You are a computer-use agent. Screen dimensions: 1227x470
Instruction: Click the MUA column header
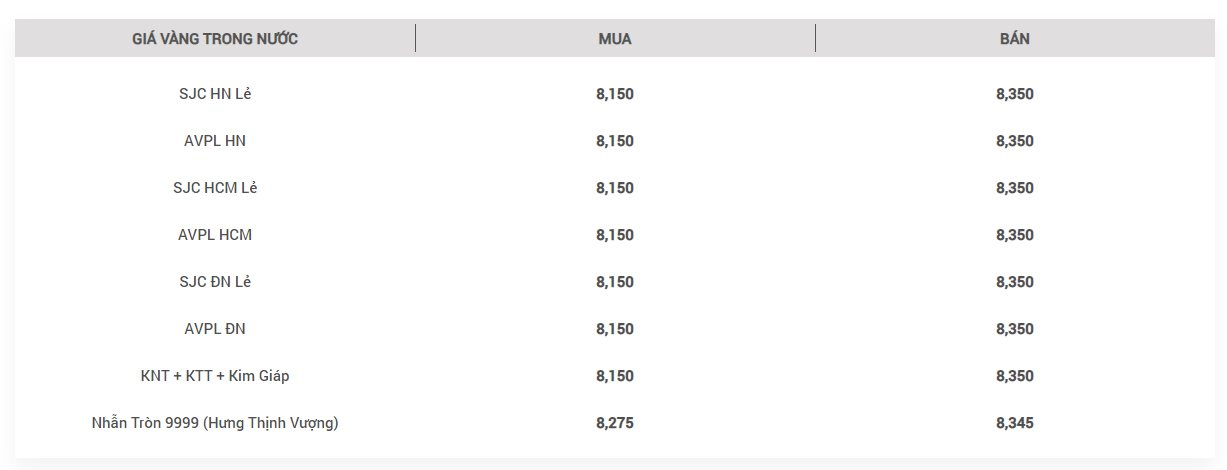click(x=615, y=39)
